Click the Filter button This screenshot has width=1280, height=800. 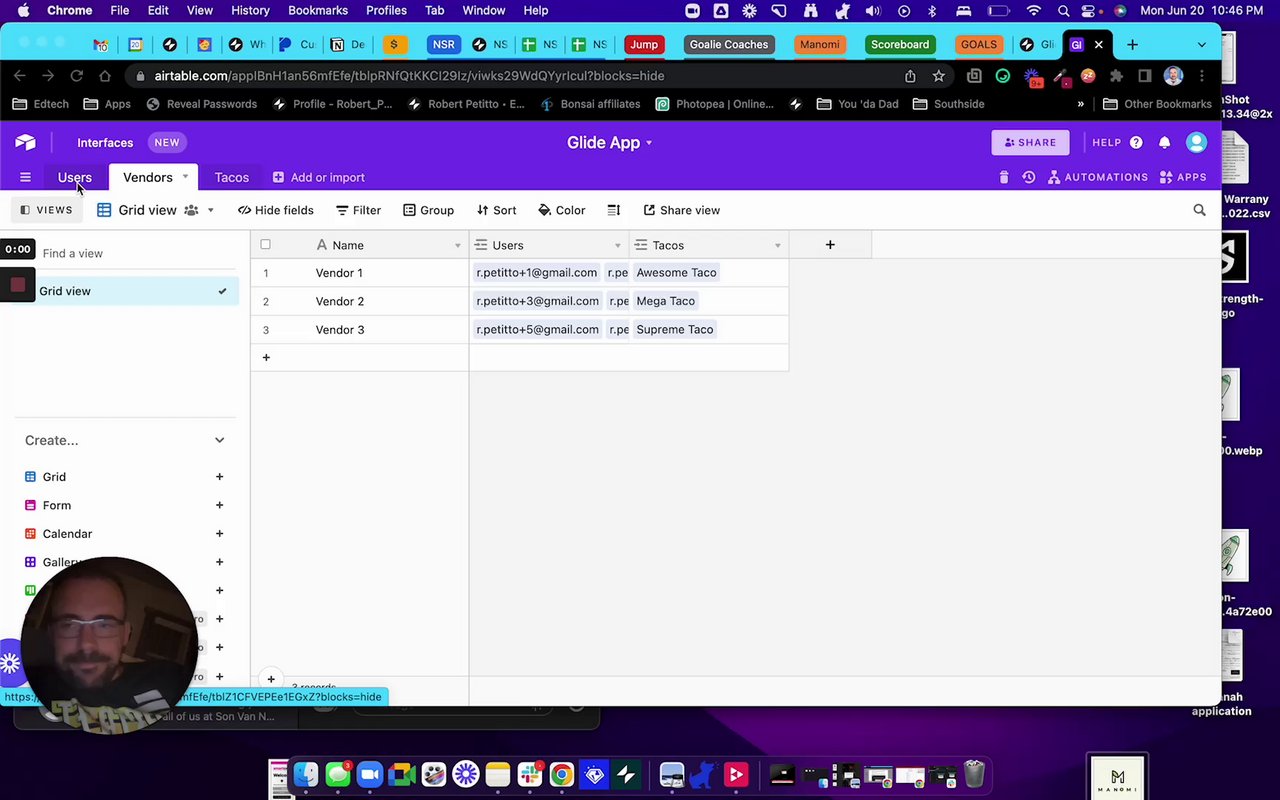coord(359,210)
